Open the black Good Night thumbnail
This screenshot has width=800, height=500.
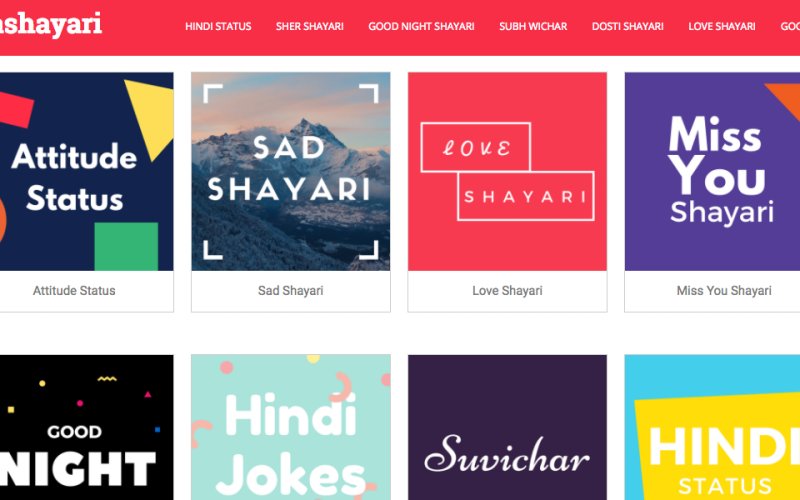click(86, 428)
